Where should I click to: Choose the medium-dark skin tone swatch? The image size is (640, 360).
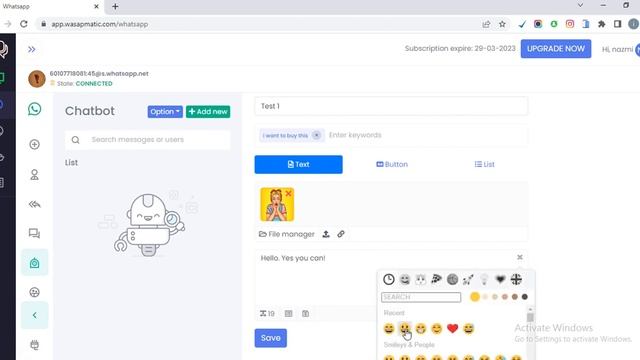coord(515,297)
